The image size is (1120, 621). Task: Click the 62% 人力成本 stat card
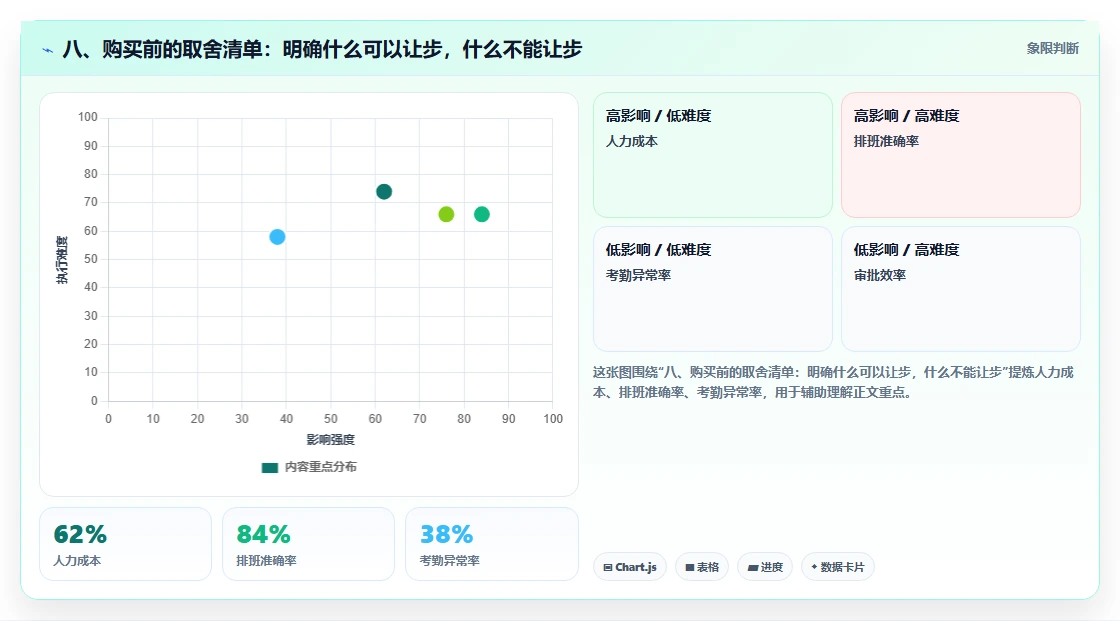click(x=126, y=545)
